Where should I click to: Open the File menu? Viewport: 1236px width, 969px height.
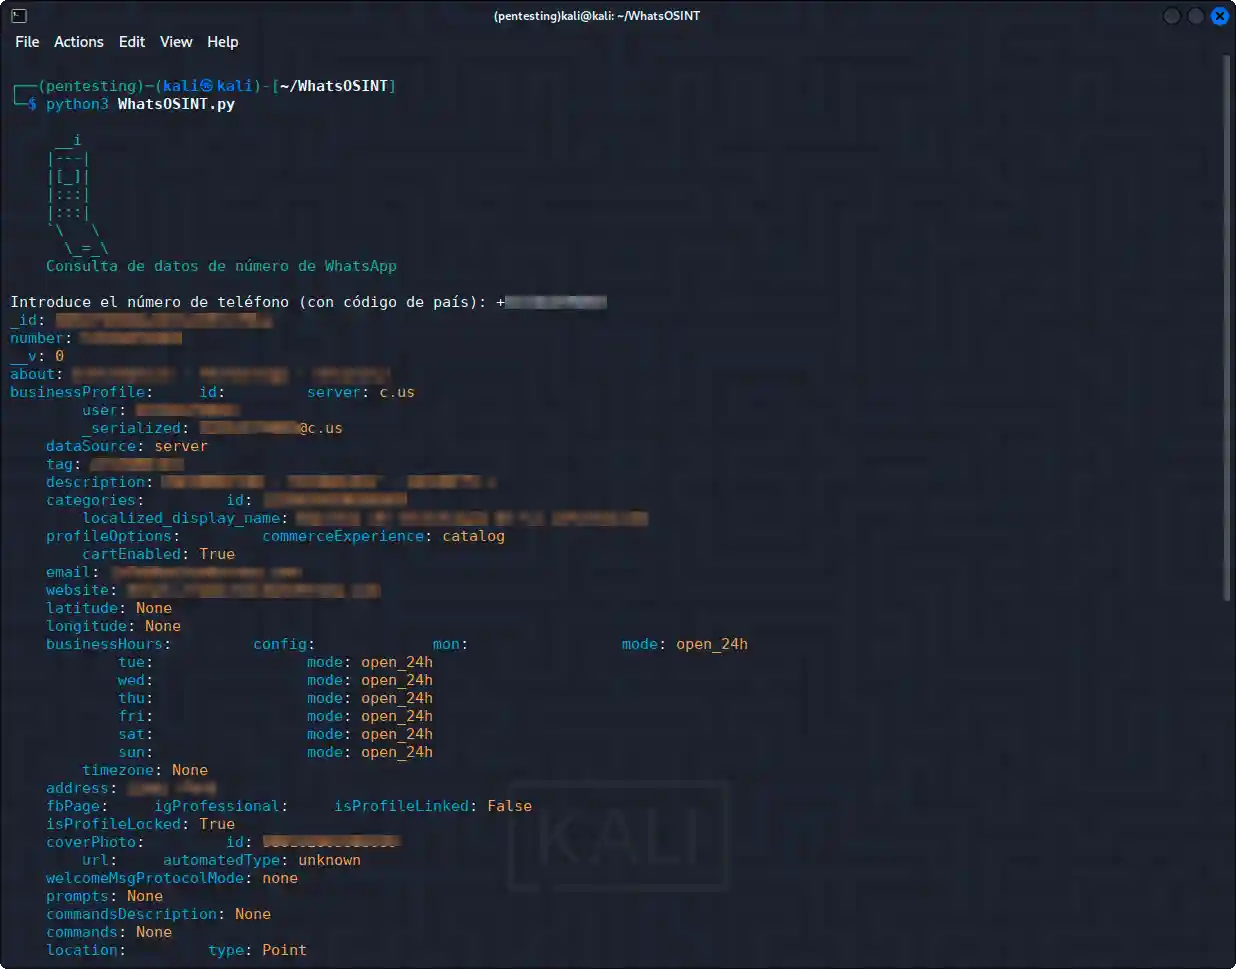click(27, 42)
